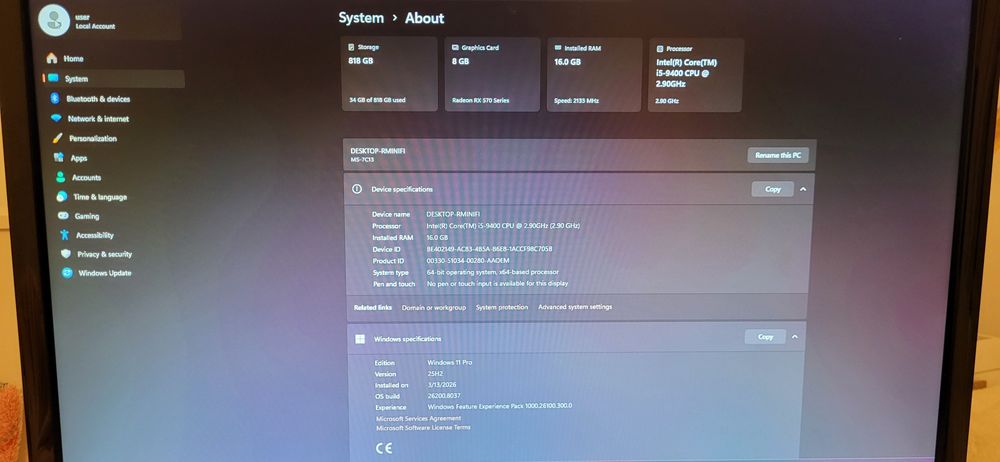This screenshot has height=462, width=1000.
Task: Click the Personalization paintbrush icon
Action: [57, 138]
